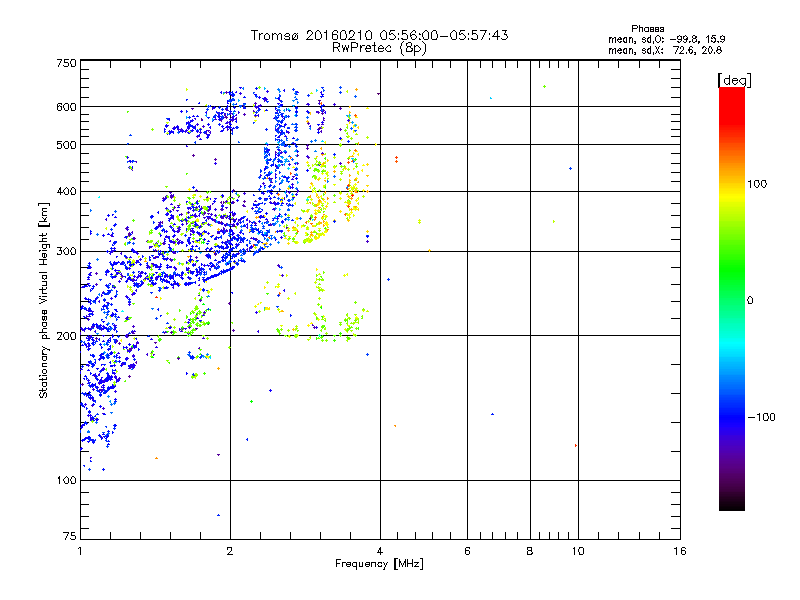Click the '[deg]' colorbar unit label
Viewport: 800px width, 600px height.
tap(734, 80)
